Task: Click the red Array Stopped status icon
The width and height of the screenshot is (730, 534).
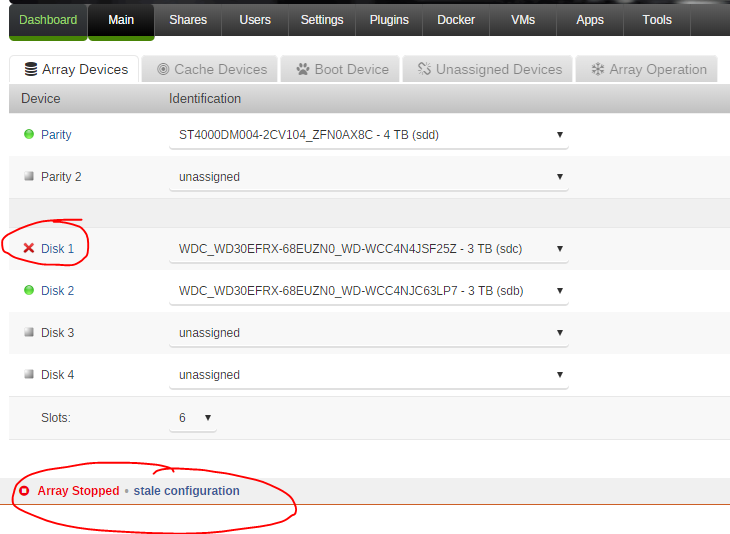Action: pyautogui.click(x=24, y=491)
